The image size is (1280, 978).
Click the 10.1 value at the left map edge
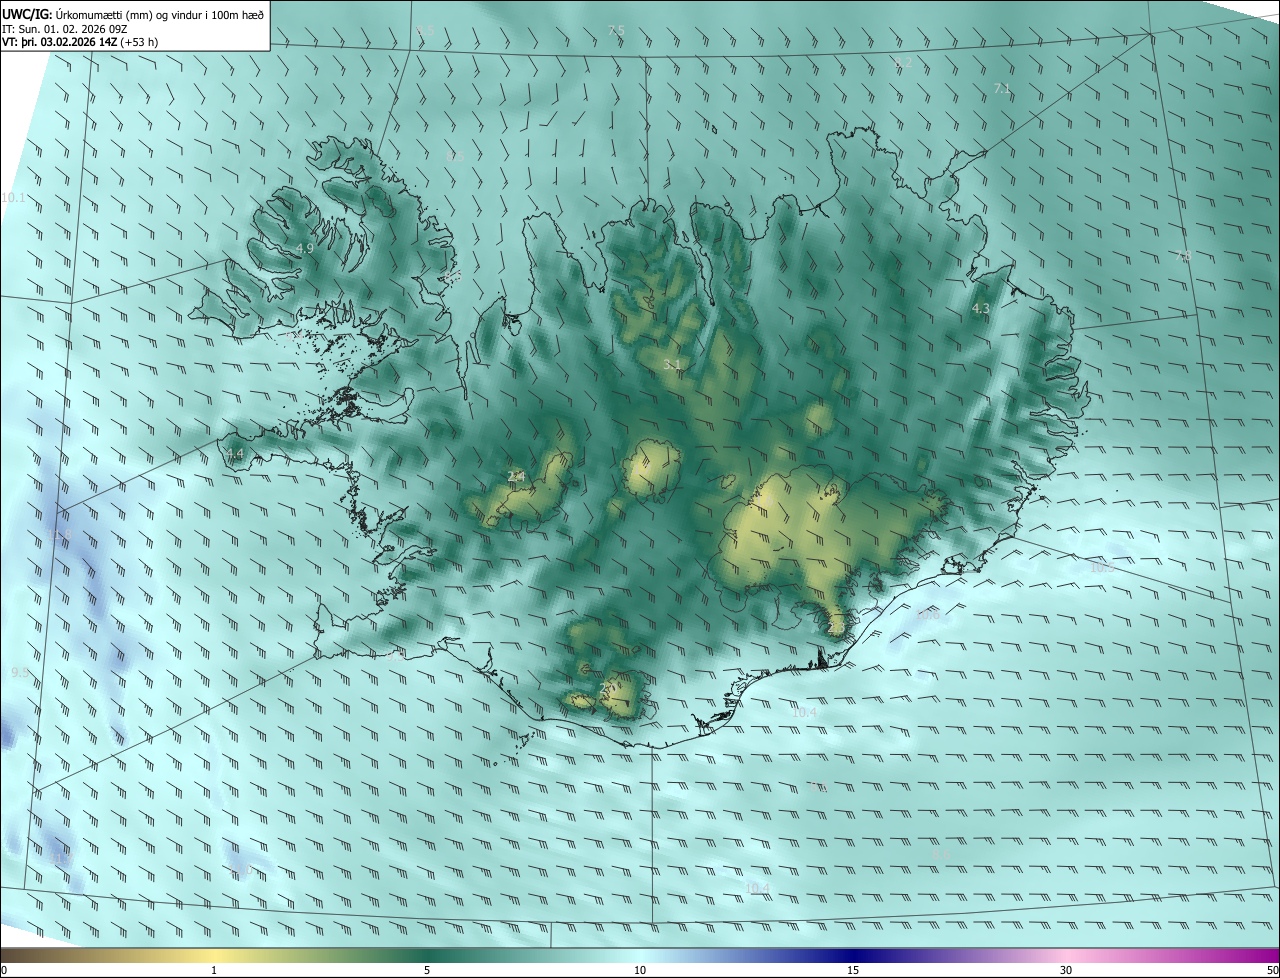click(x=14, y=198)
